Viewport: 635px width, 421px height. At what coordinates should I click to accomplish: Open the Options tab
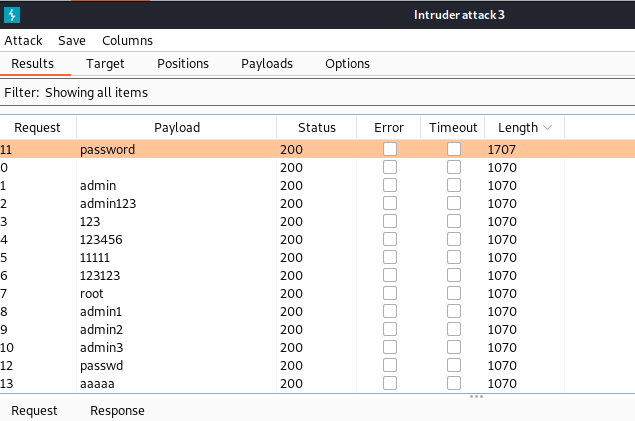click(x=347, y=64)
